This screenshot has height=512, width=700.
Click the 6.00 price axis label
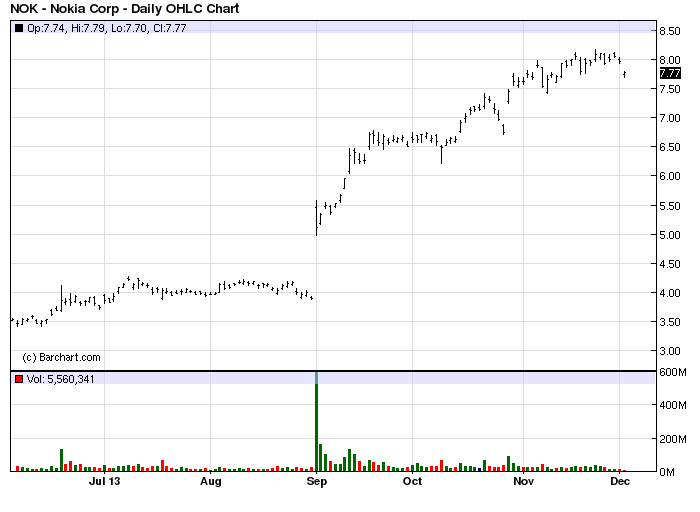tap(670, 176)
